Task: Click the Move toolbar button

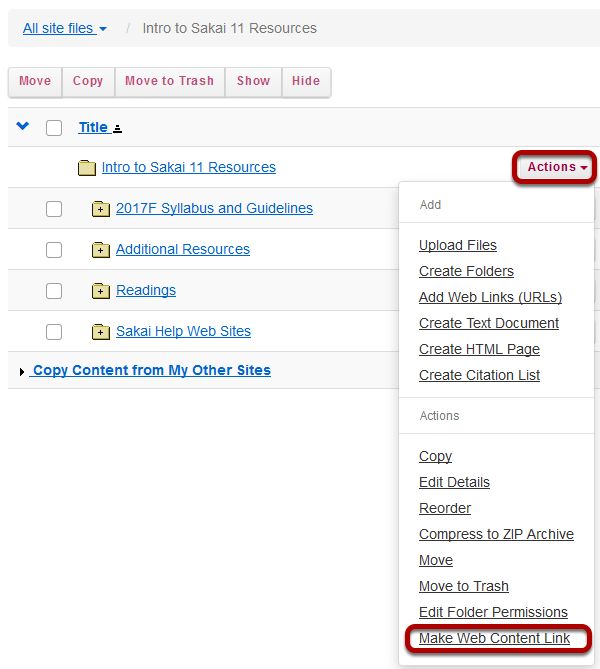Action: pos(35,81)
